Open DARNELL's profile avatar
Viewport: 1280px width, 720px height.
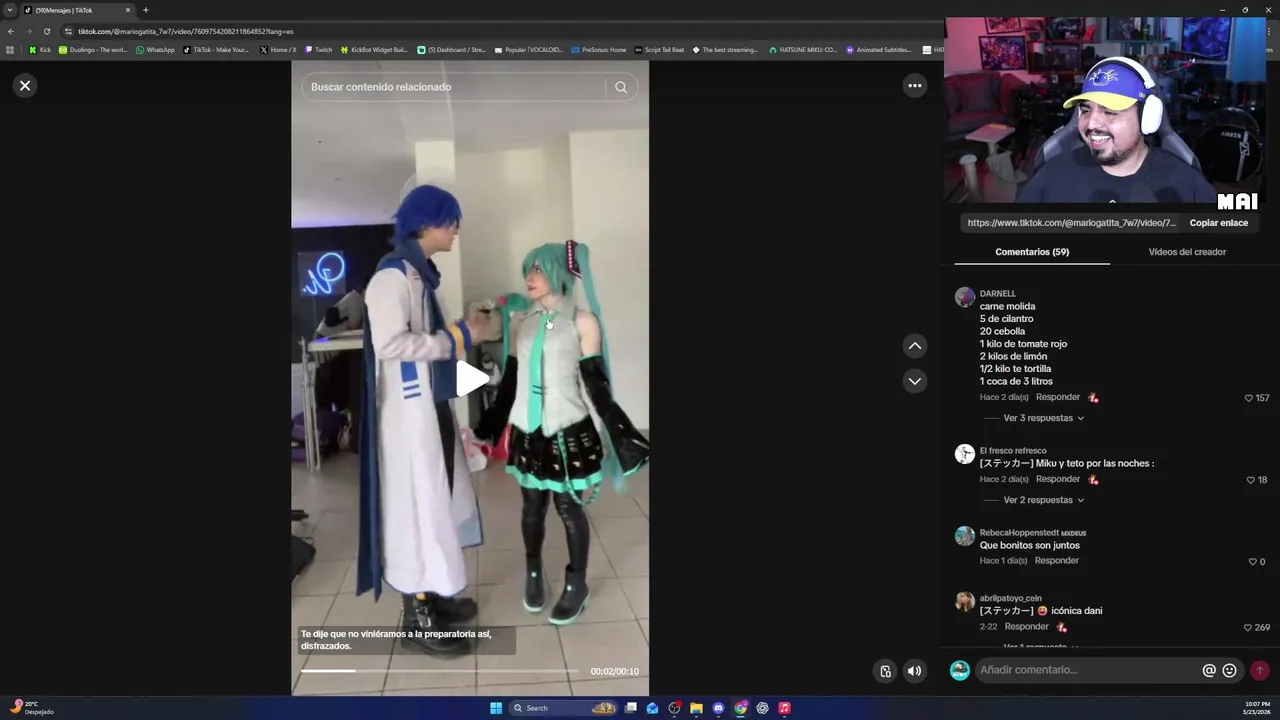(965, 297)
